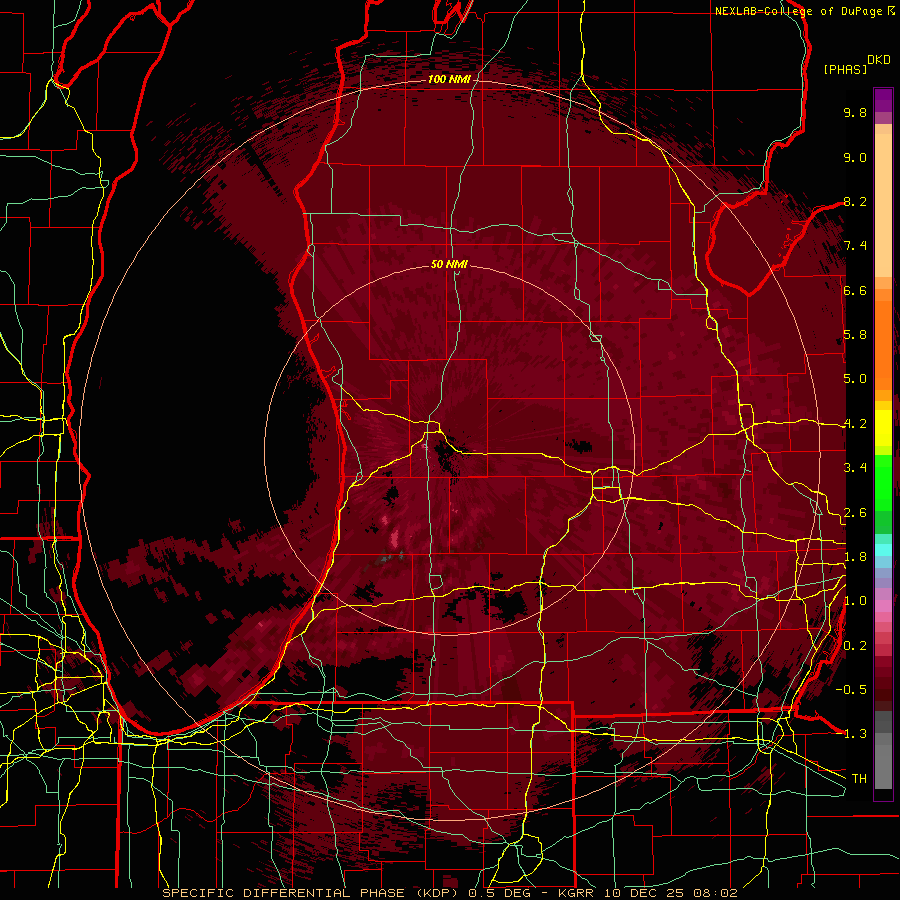The image size is (900, 900).
Task: Click the -0.5 scale value
Action: [851, 690]
